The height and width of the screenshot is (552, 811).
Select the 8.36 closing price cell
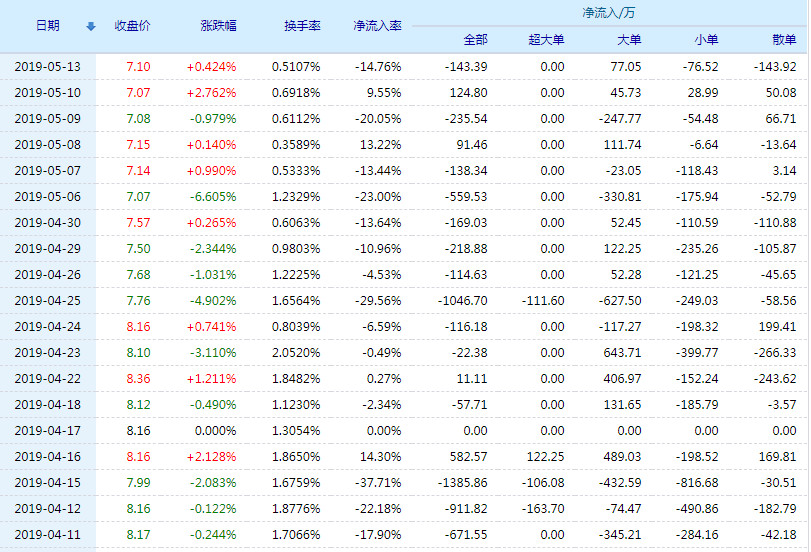click(x=139, y=379)
